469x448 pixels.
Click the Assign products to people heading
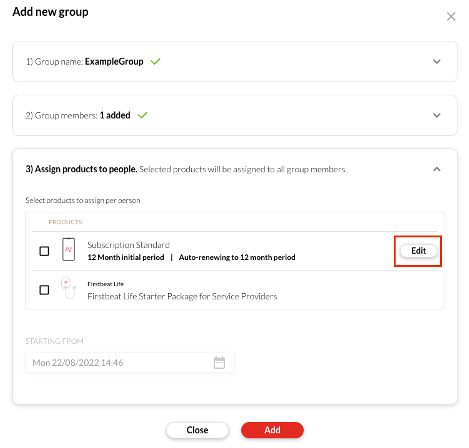pos(81,169)
